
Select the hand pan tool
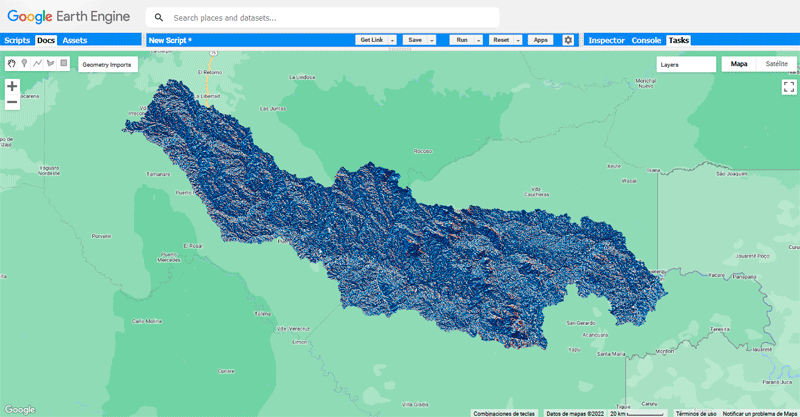(12, 64)
